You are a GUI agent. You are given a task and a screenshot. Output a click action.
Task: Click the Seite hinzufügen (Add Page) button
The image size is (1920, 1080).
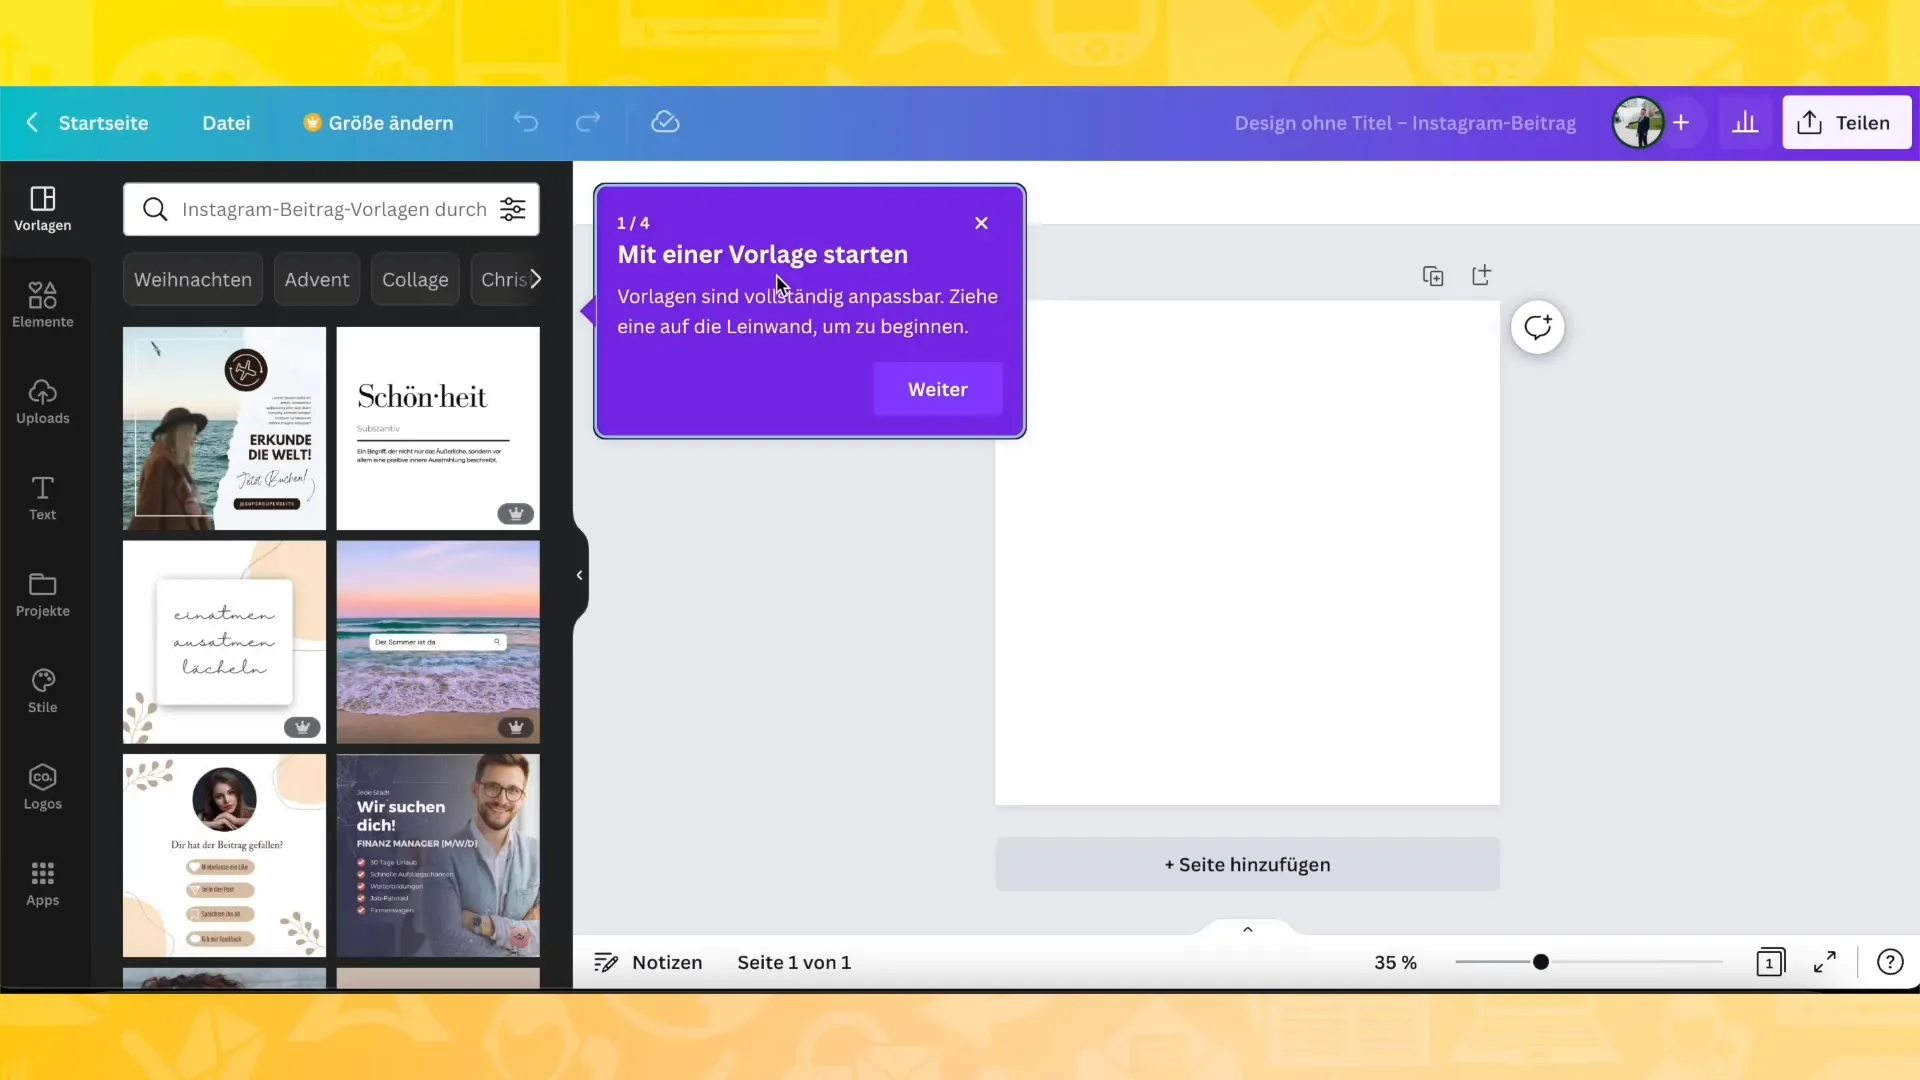(x=1247, y=864)
